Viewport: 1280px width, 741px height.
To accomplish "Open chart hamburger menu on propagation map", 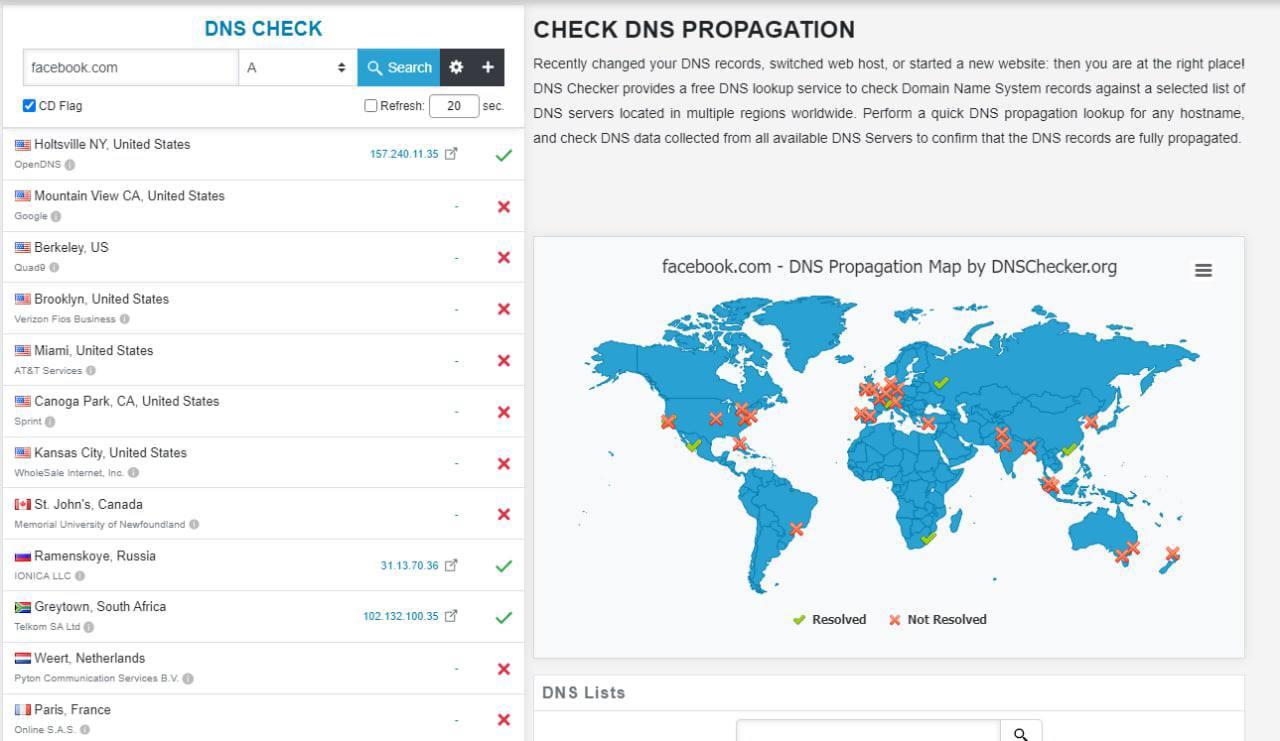I will click(1203, 270).
